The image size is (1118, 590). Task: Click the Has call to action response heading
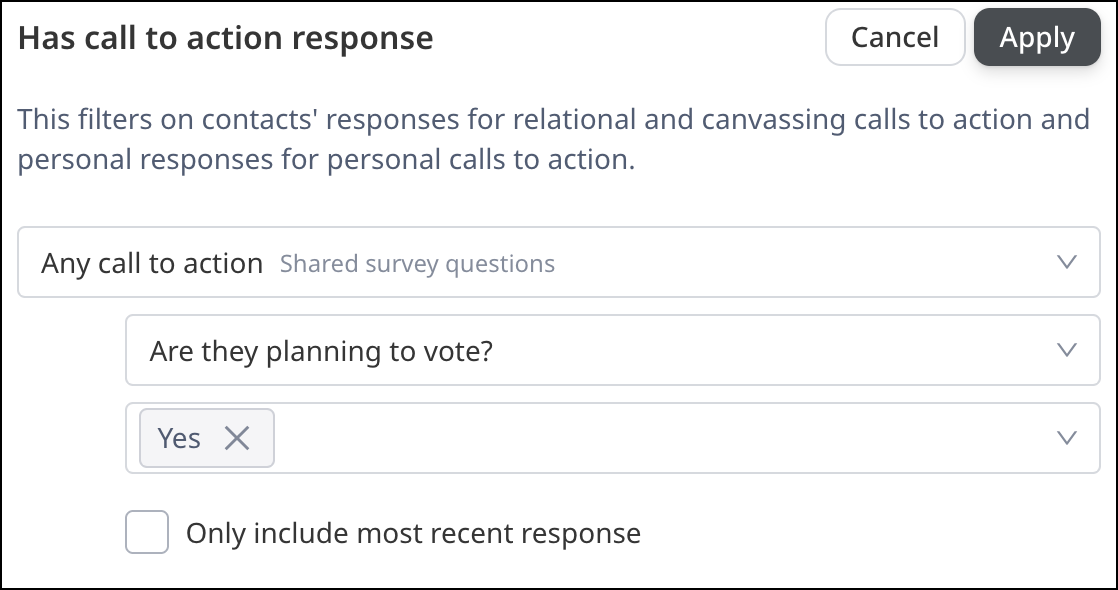225,38
